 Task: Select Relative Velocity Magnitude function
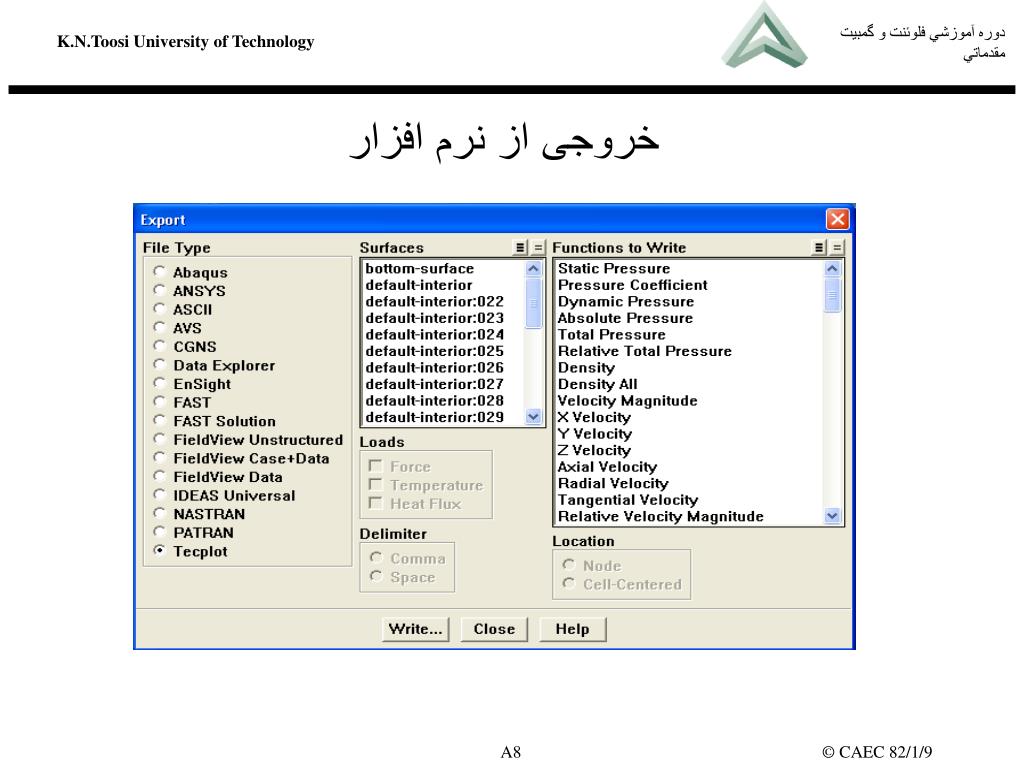689,517
